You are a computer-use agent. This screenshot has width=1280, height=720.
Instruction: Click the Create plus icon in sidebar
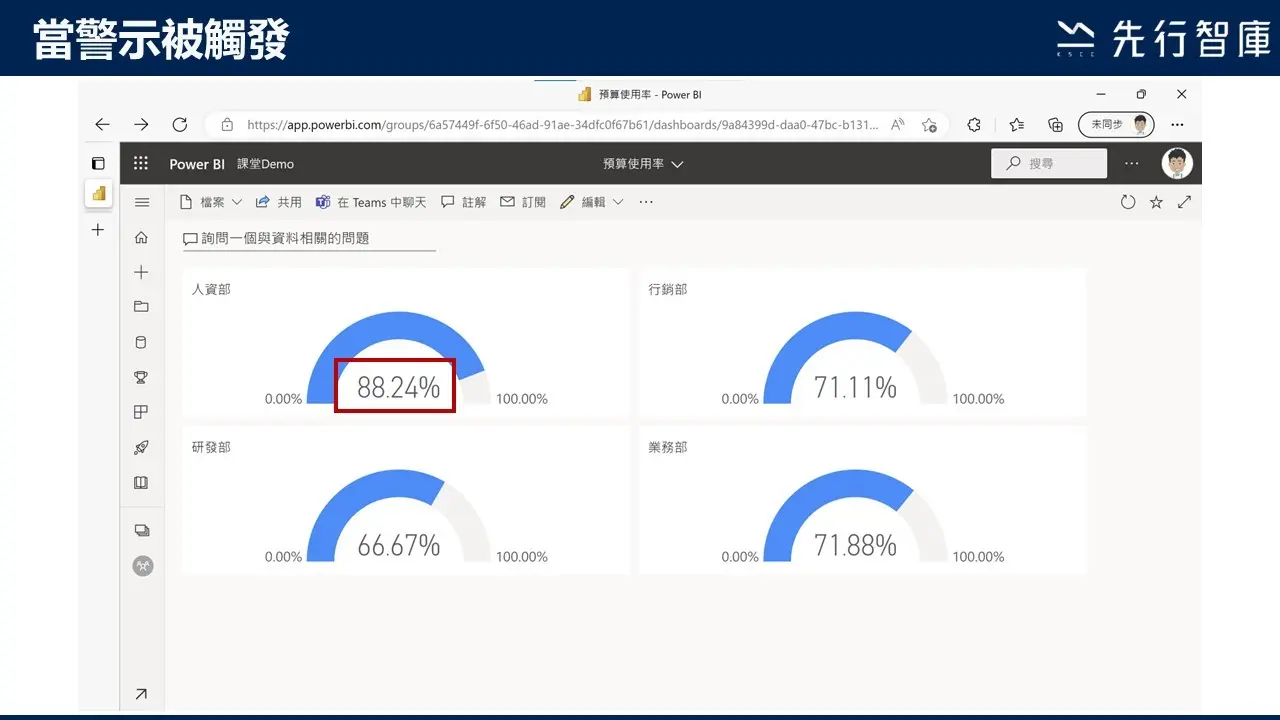tap(141, 272)
